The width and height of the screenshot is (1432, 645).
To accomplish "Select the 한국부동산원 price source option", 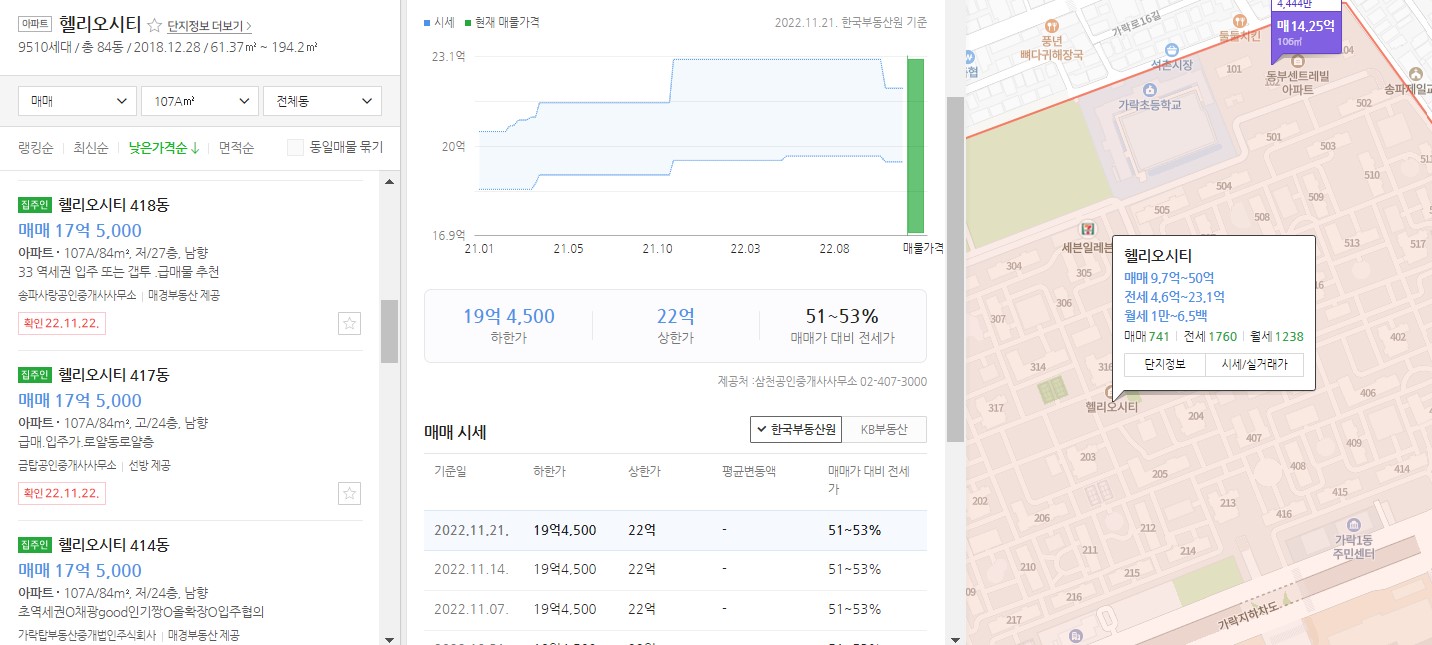I will [796, 429].
